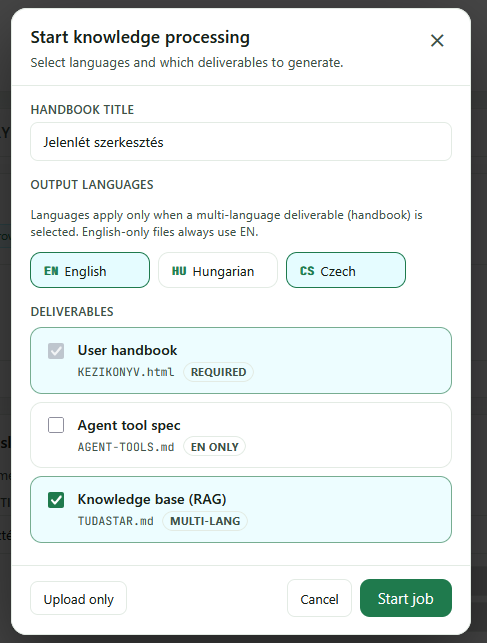The image size is (487, 643).
Task: Click the MULTI-LANG badge
Action: click(205, 521)
